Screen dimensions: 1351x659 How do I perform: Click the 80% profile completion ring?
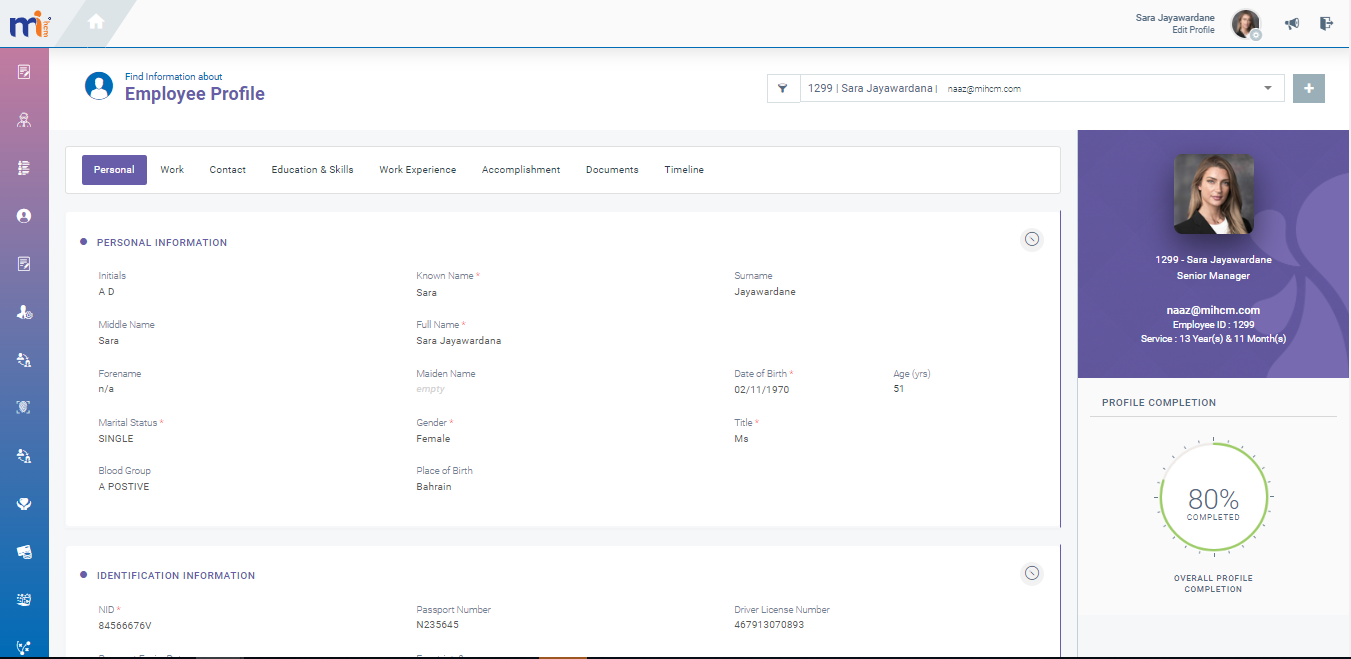coord(1213,497)
